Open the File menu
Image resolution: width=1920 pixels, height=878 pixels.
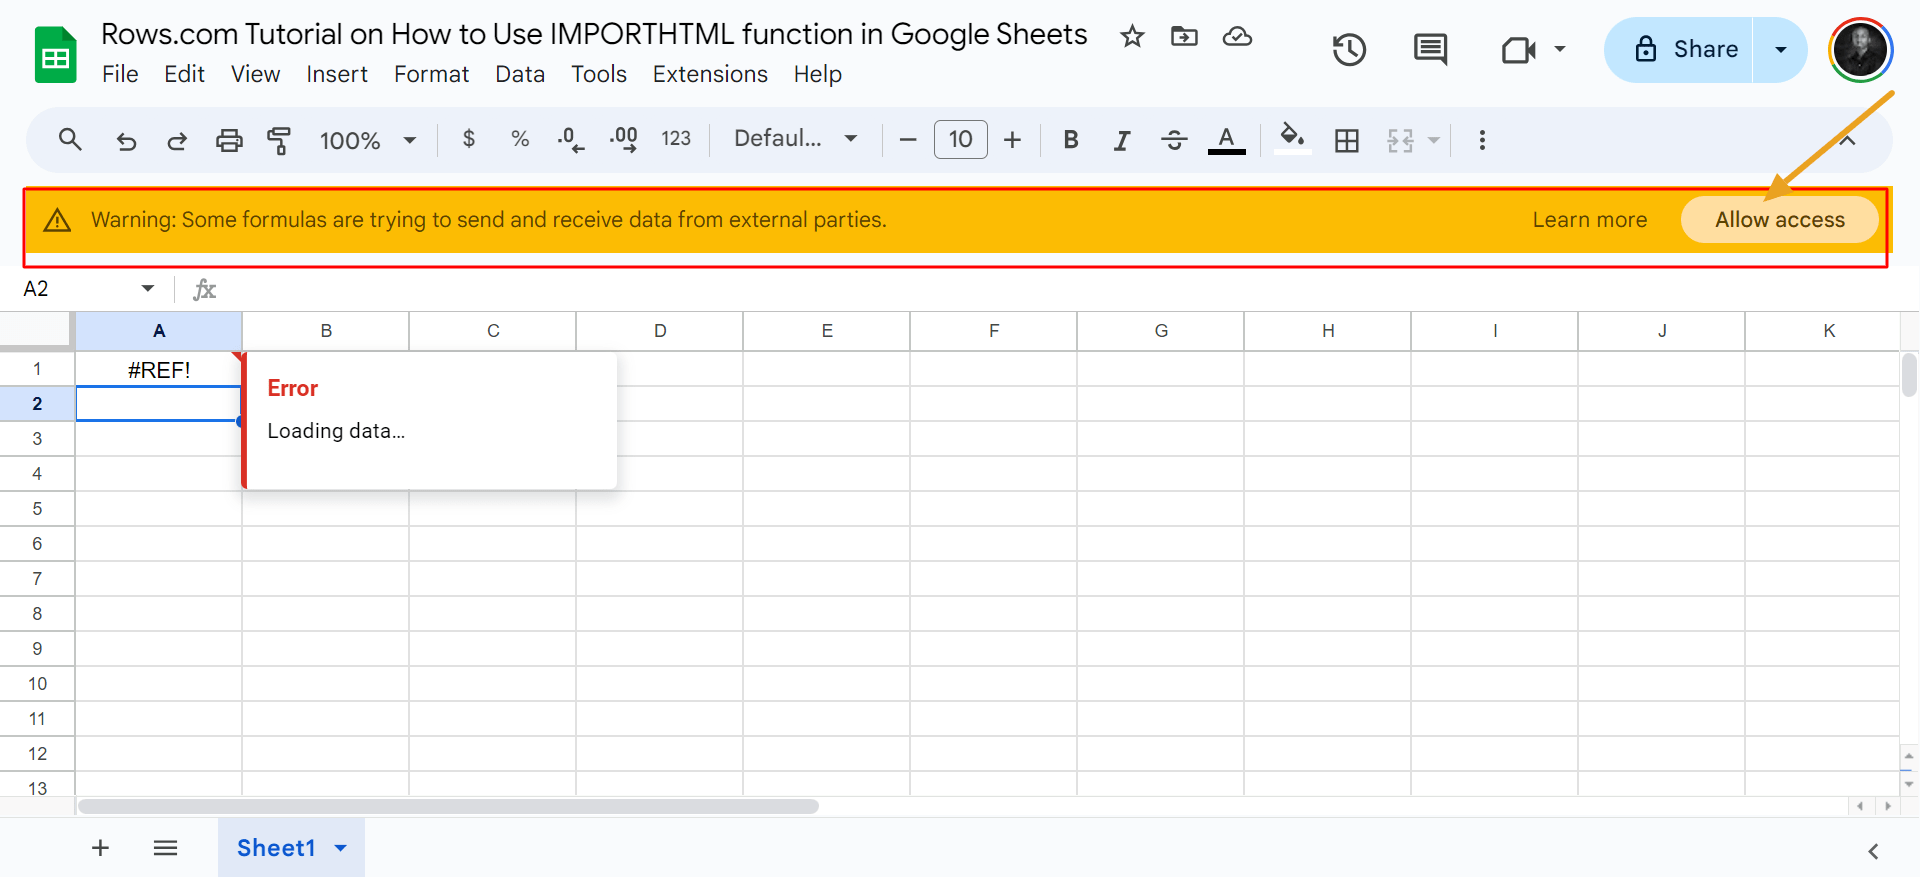(x=120, y=75)
